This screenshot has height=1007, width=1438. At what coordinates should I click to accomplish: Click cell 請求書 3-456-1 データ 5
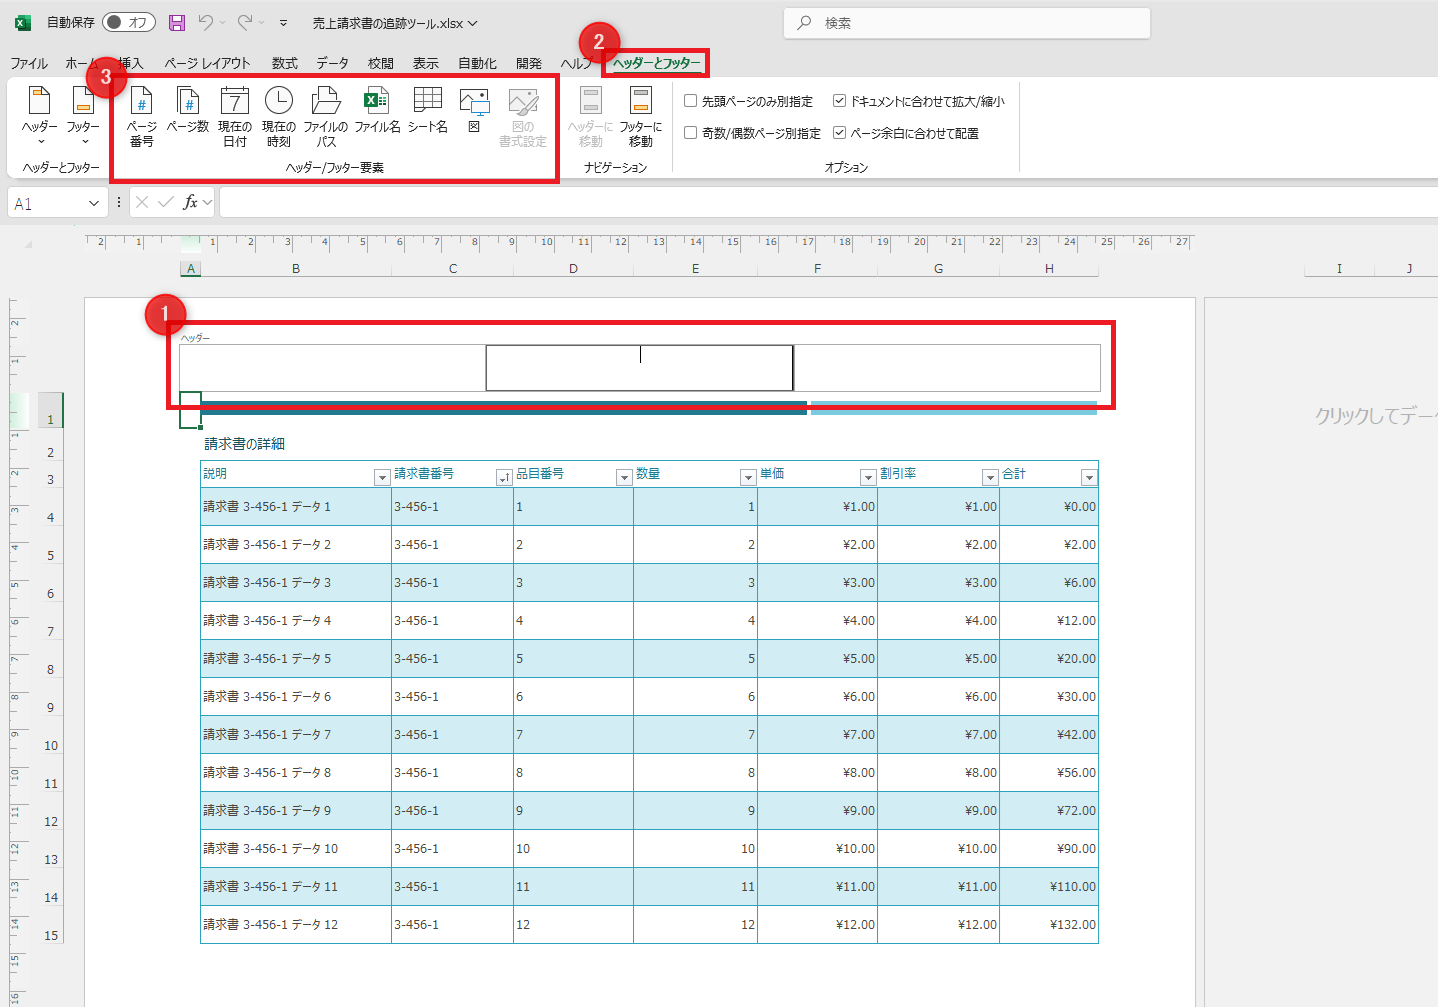pyautogui.click(x=296, y=659)
